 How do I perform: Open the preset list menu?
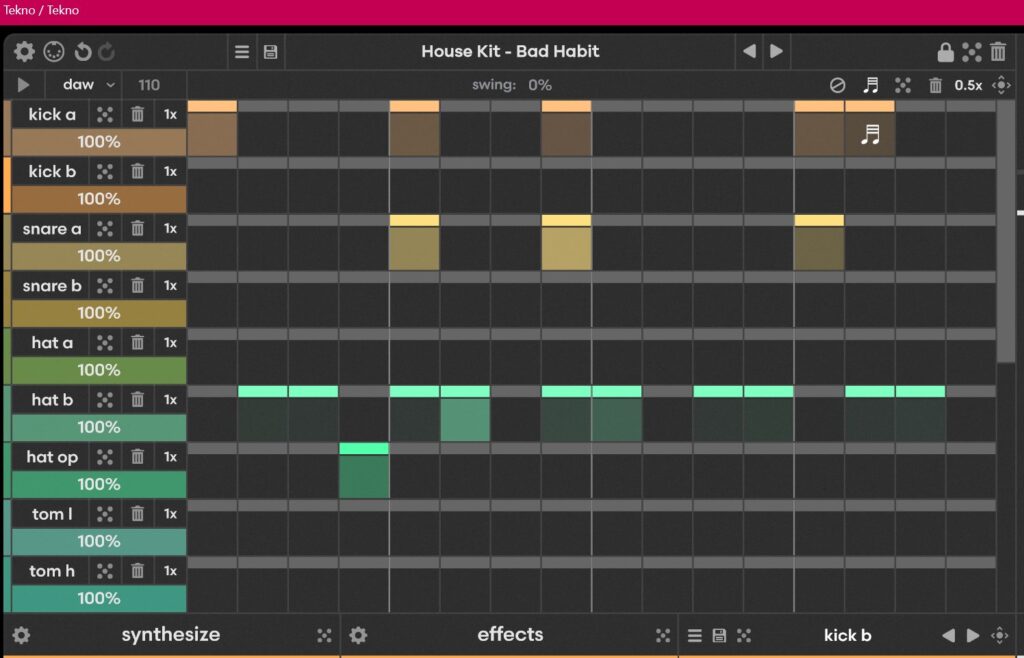tap(242, 52)
